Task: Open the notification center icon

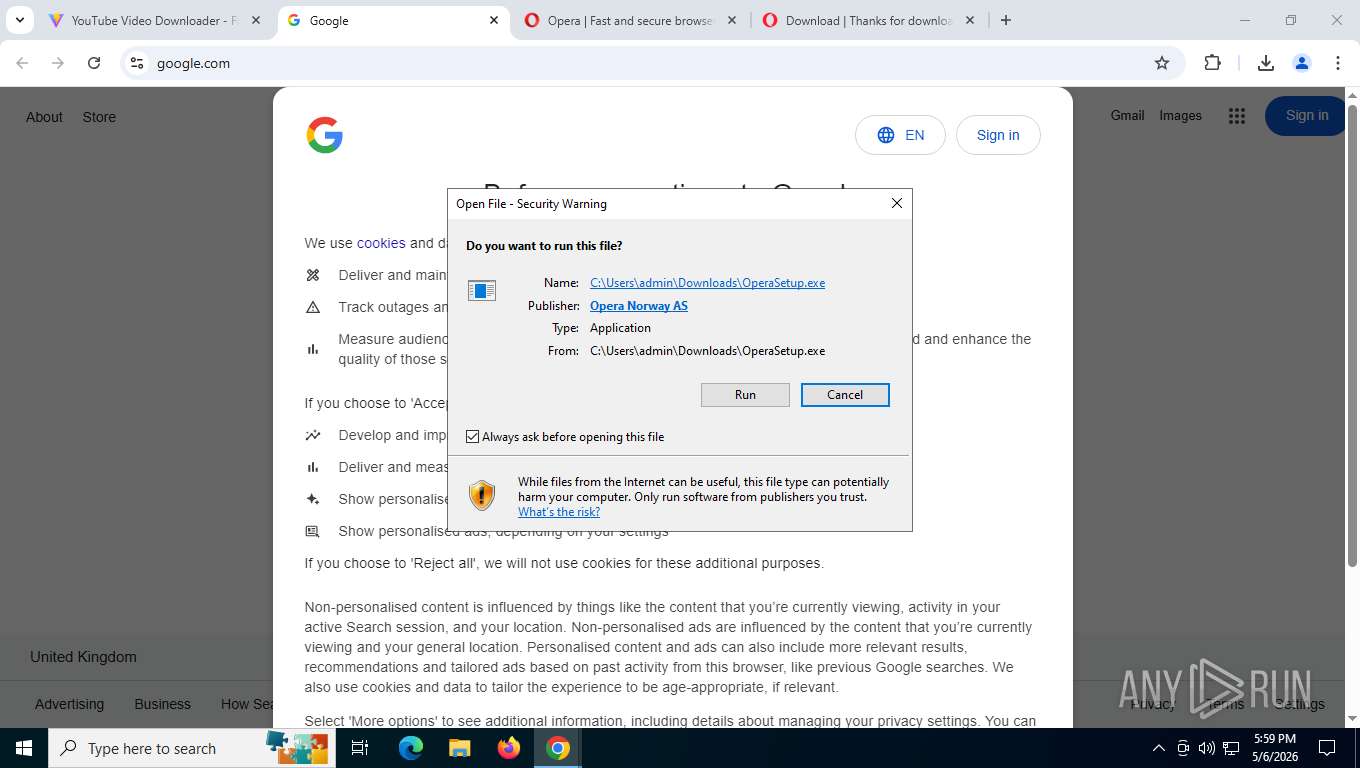Action: [x=1327, y=748]
